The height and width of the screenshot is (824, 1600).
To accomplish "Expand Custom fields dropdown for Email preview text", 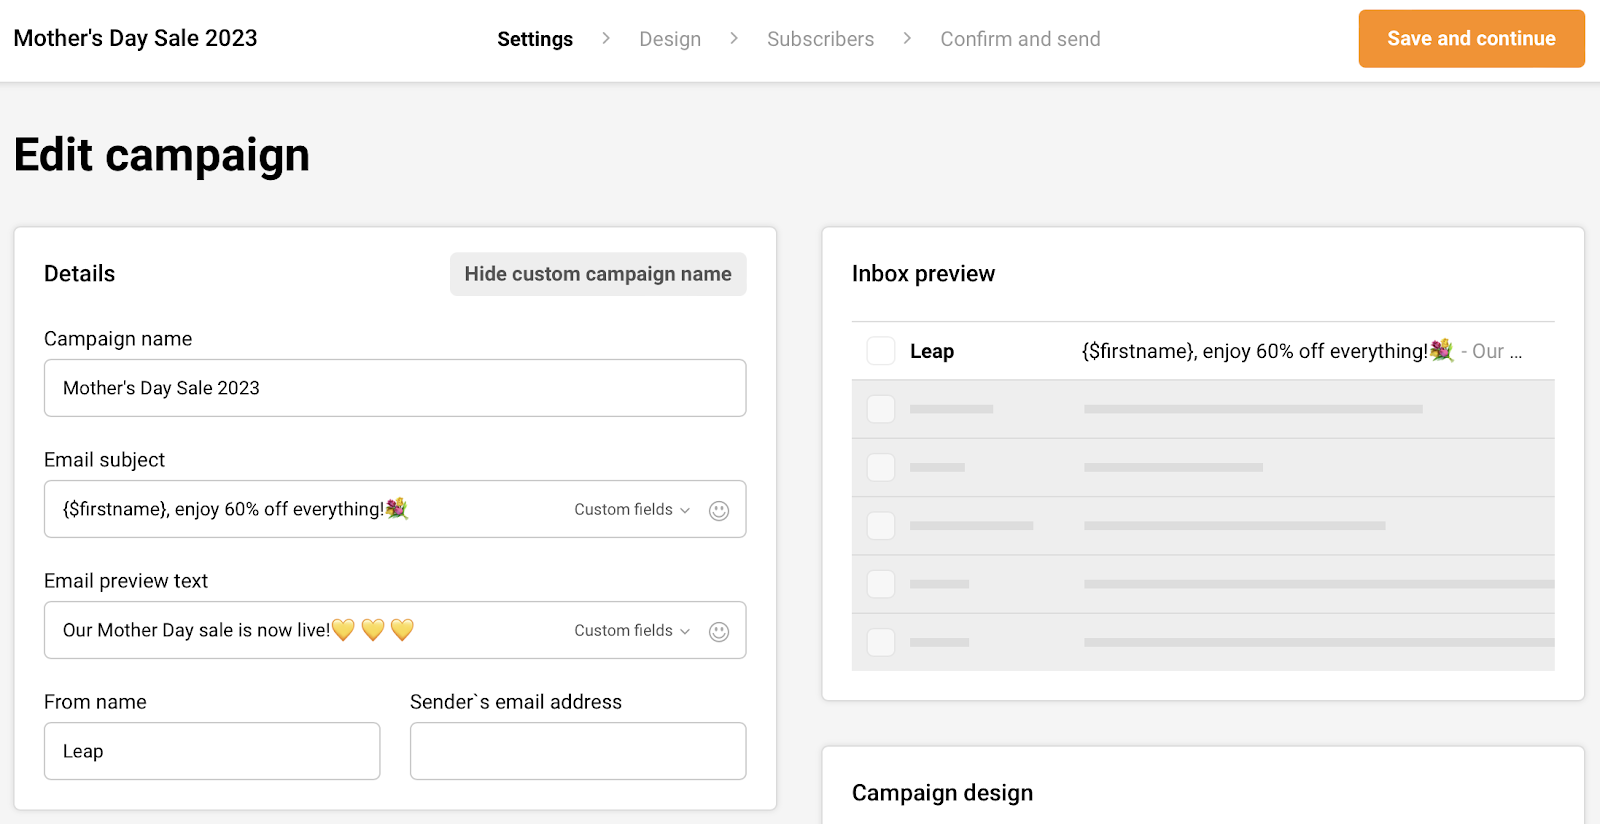I will tap(632, 631).
